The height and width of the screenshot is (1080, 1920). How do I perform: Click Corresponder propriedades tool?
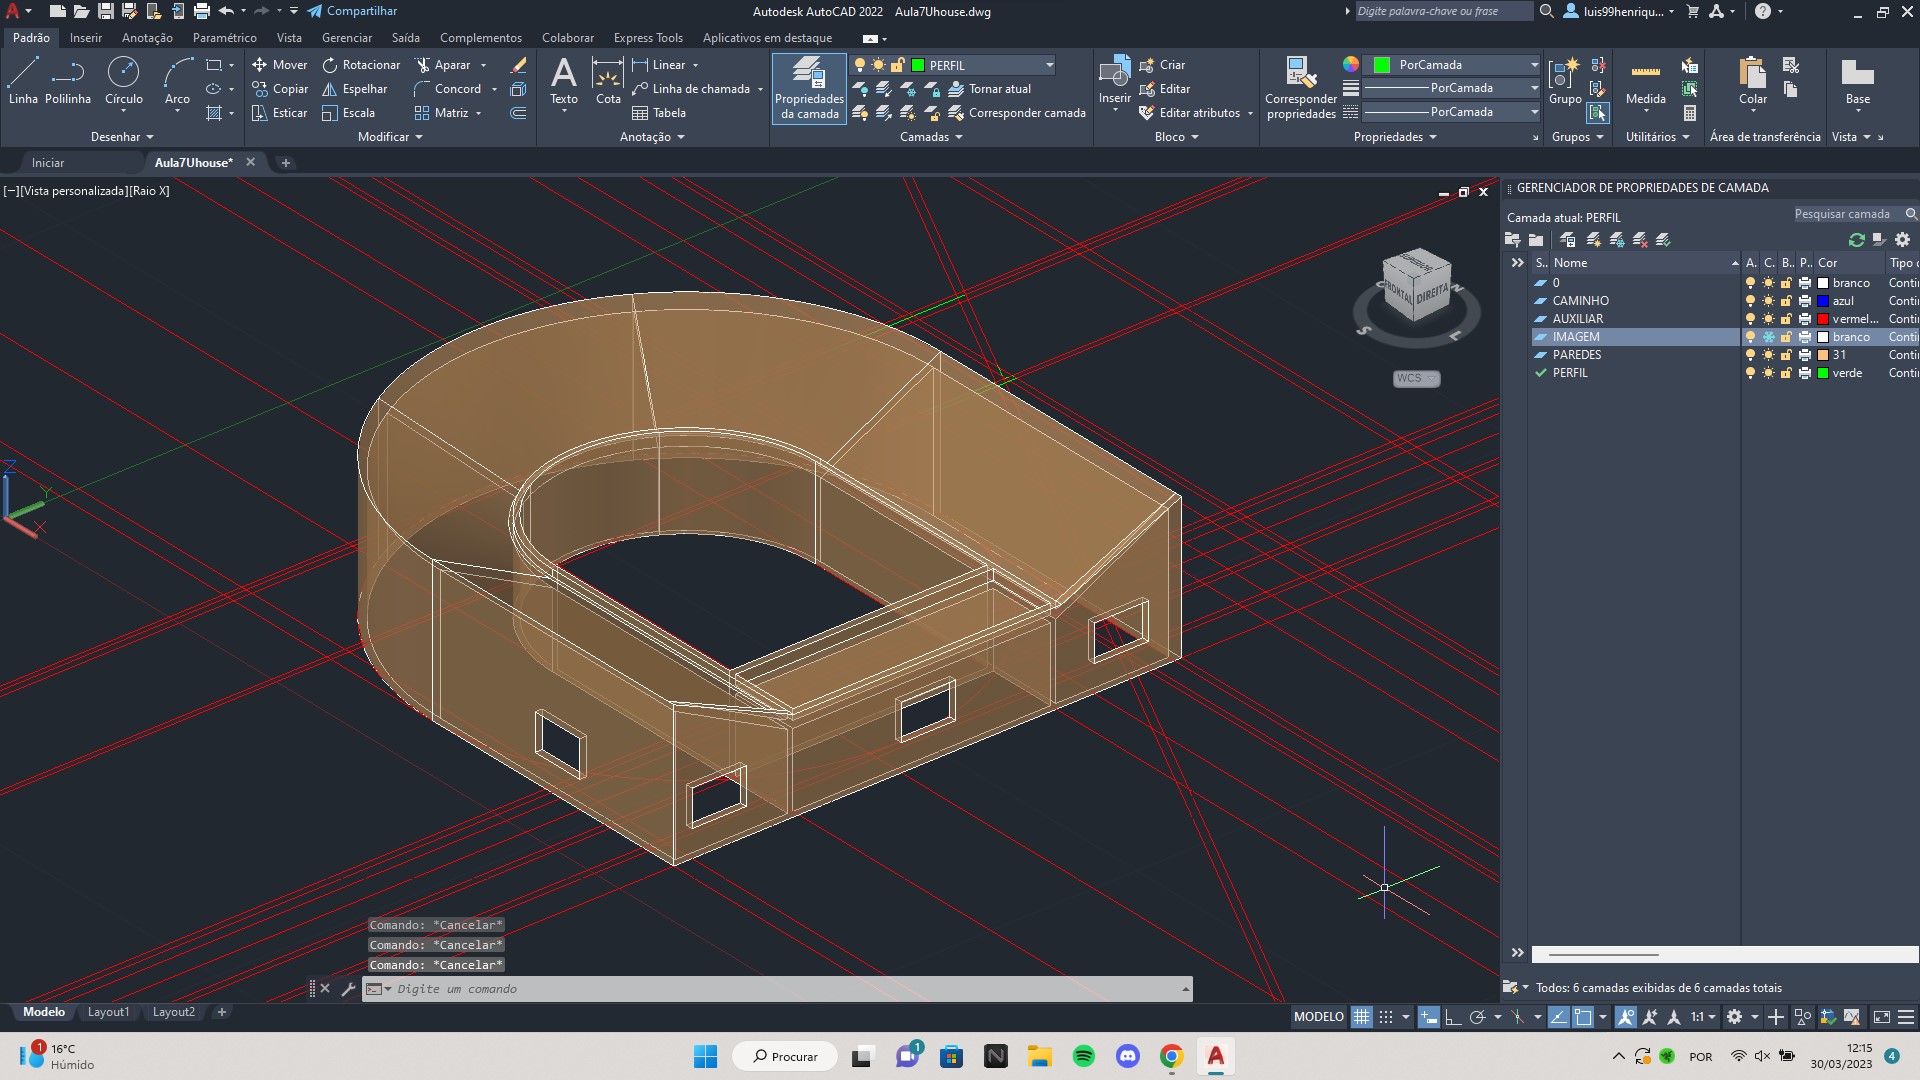[x=1301, y=88]
